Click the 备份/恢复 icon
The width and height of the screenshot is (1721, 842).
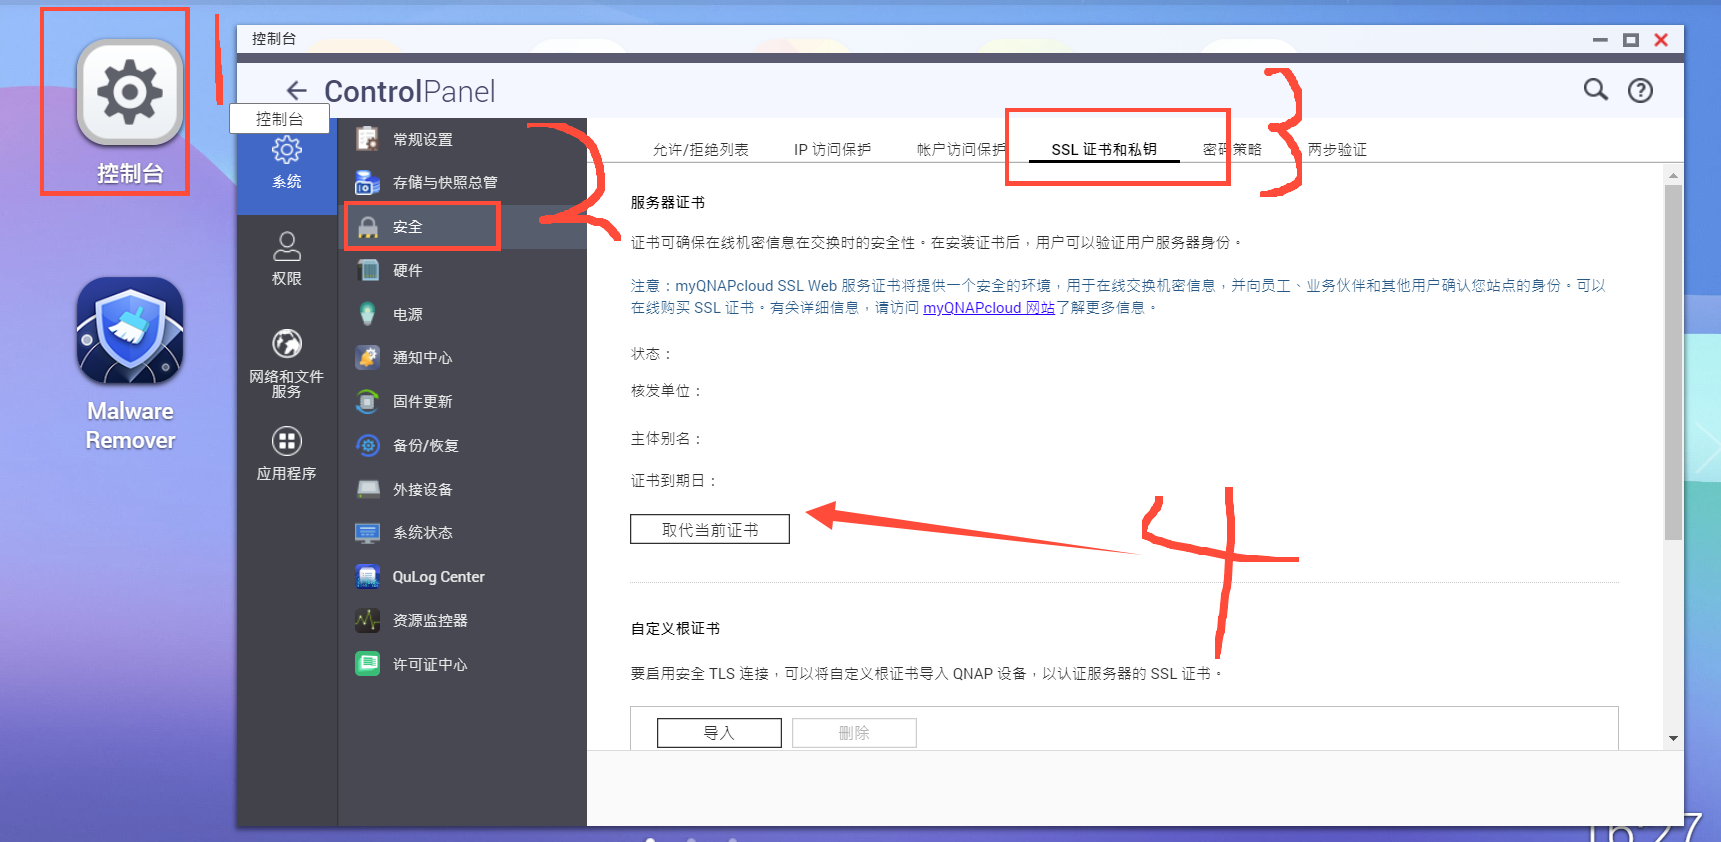(368, 445)
